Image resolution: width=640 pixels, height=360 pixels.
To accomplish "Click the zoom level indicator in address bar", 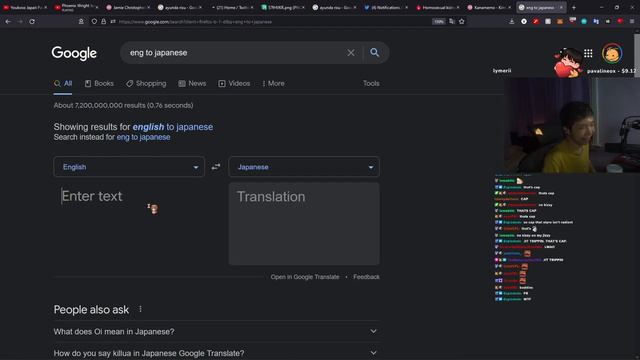I will [439, 22].
